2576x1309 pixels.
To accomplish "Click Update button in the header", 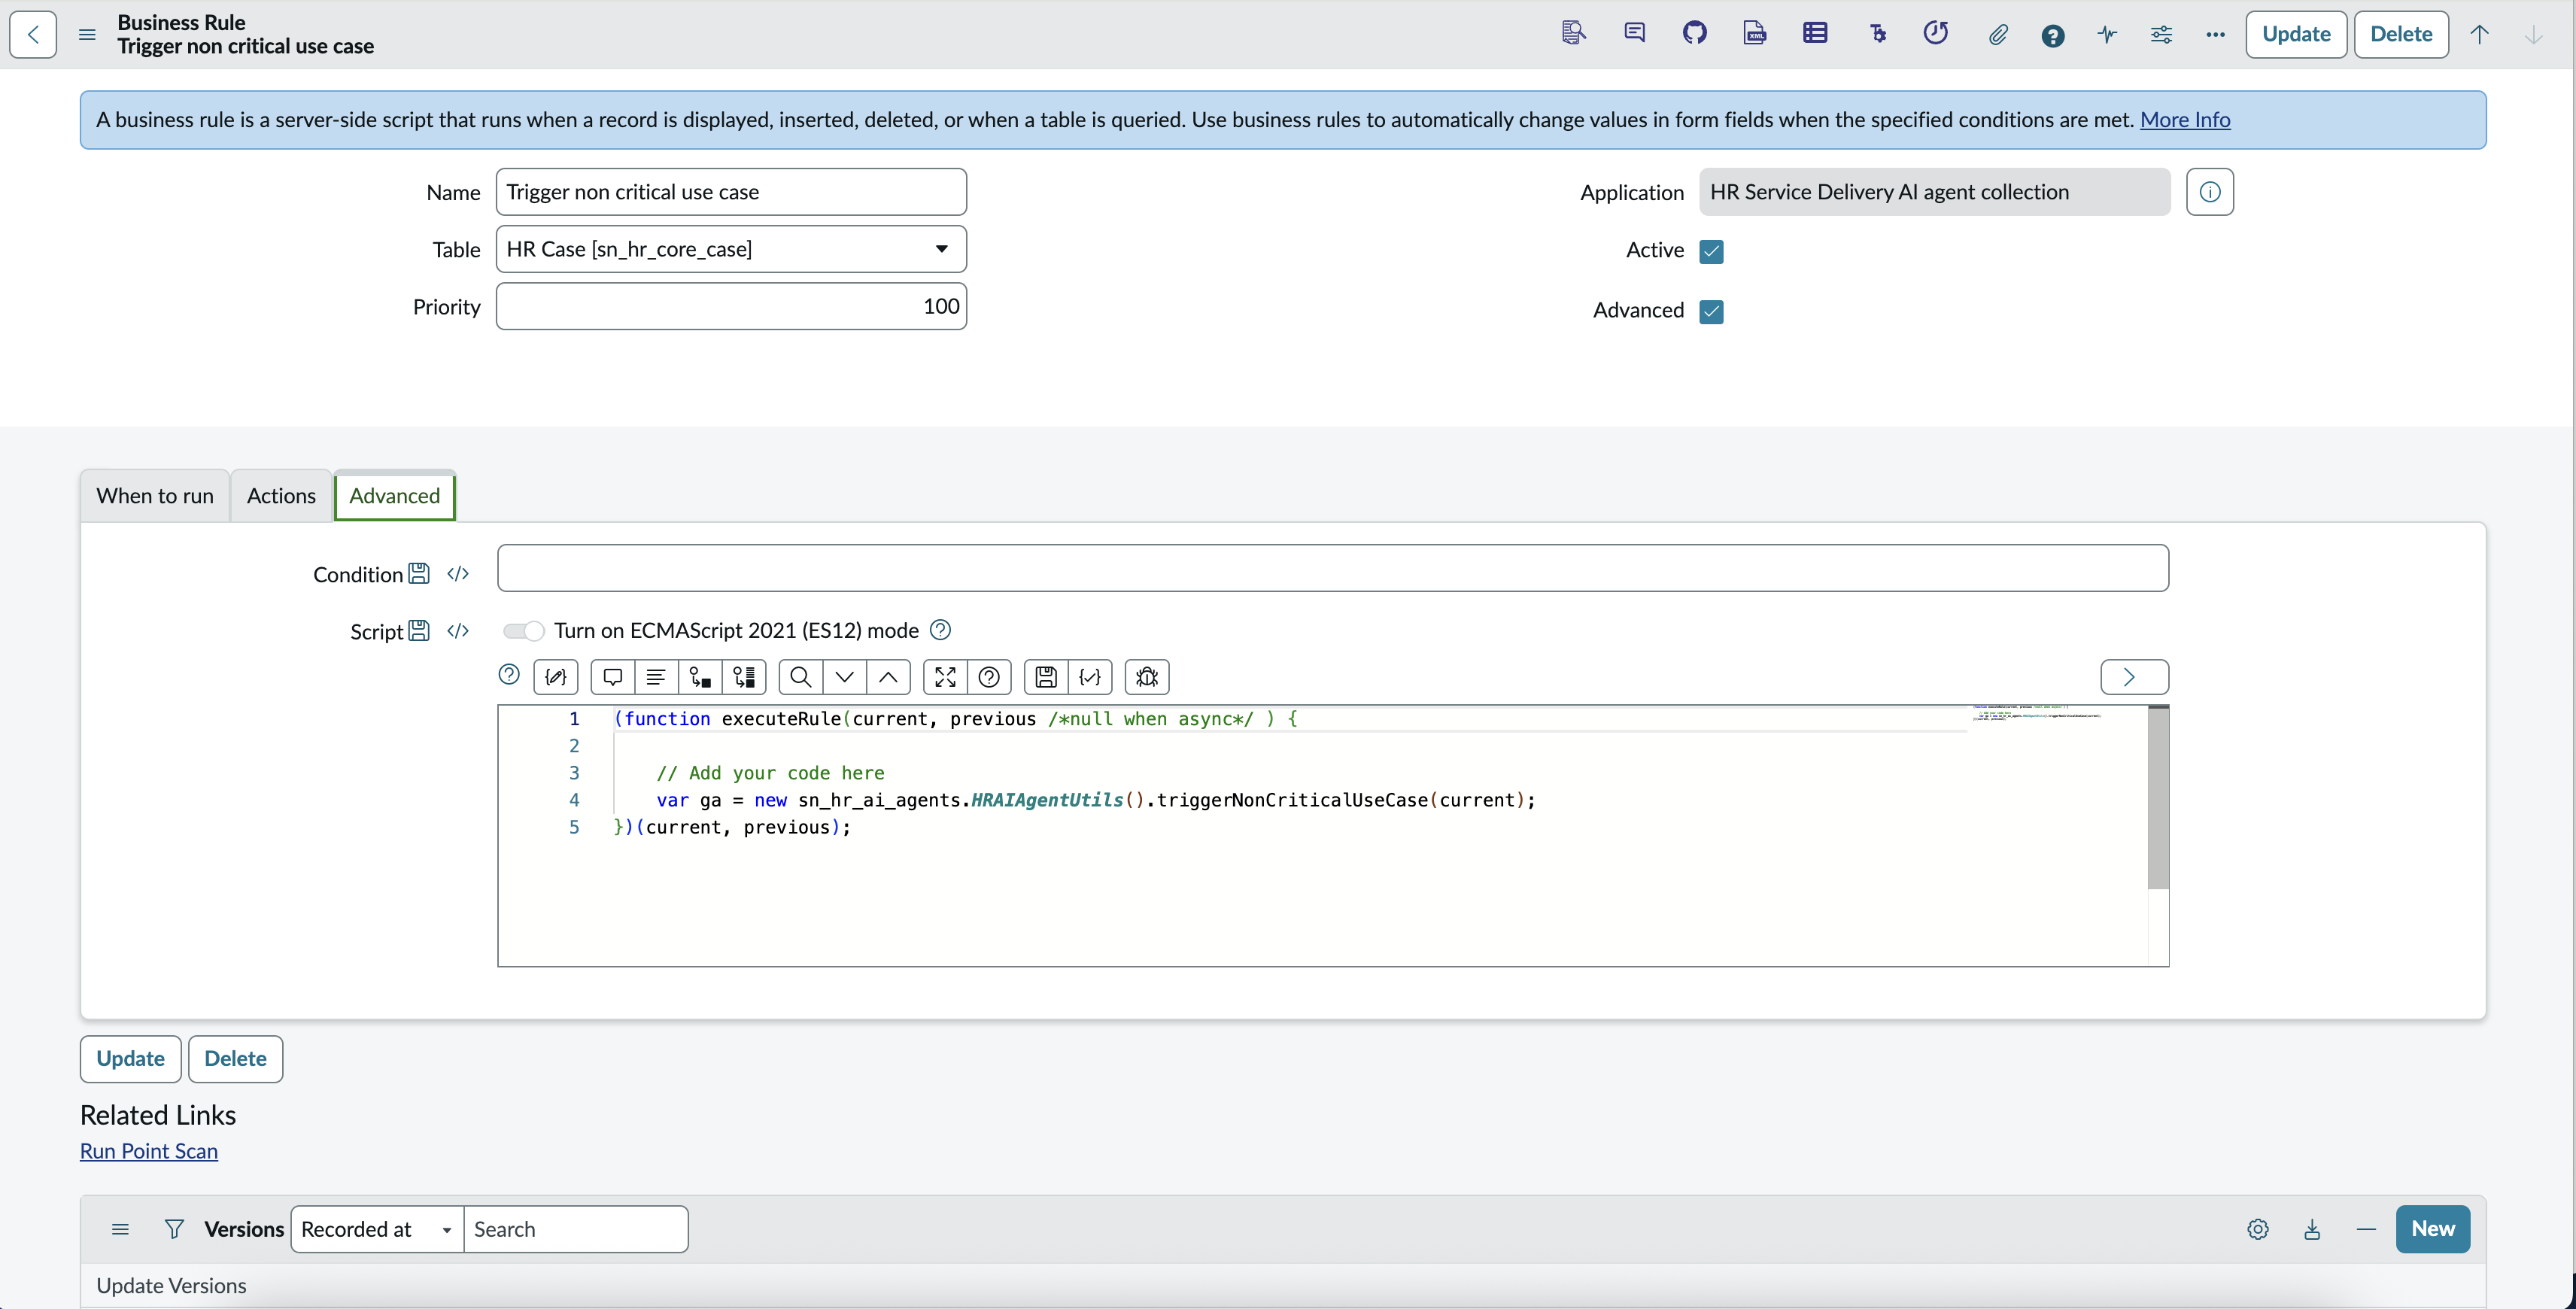I will 2296,34.
